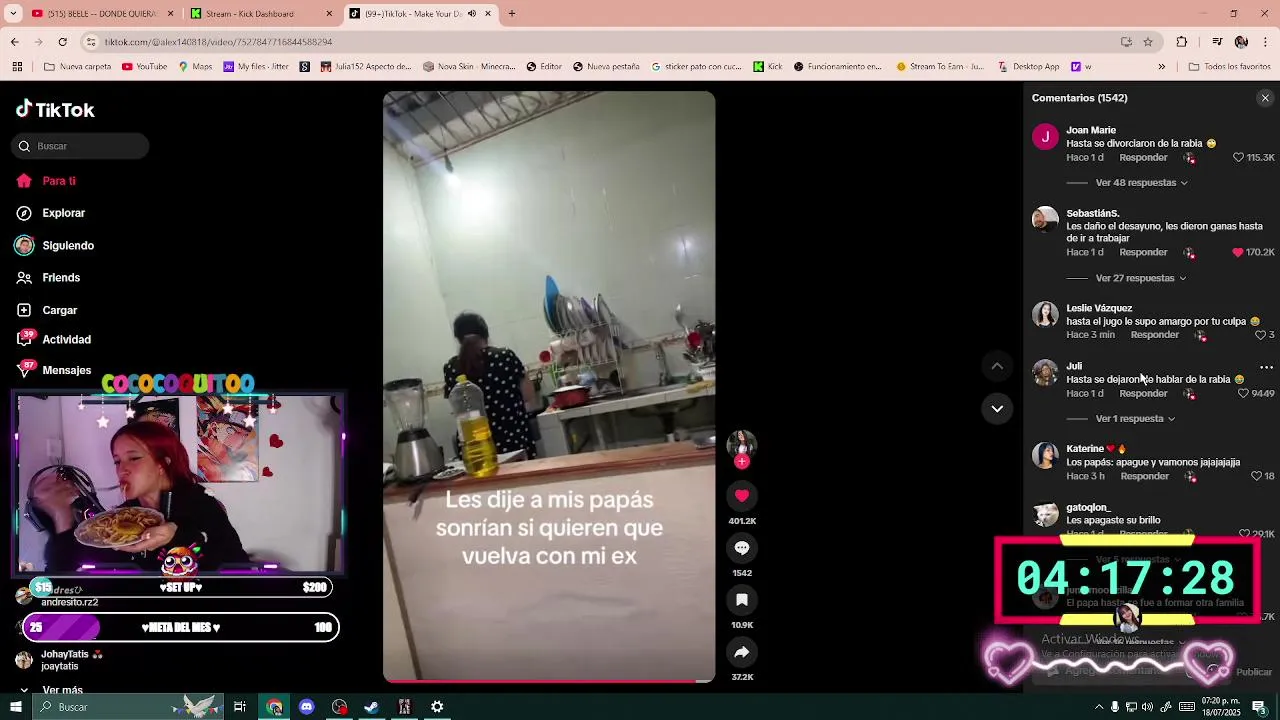Show hidden system tray icons
The width and height of the screenshot is (1280, 720).
tap(1098, 707)
